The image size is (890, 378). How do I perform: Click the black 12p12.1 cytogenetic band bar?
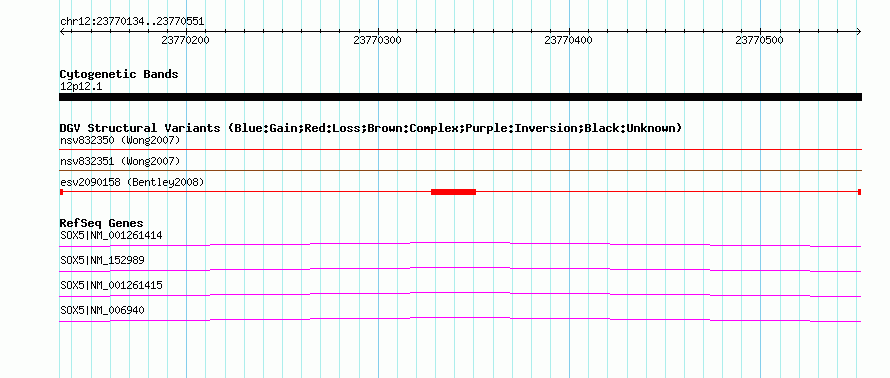(460, 97)
